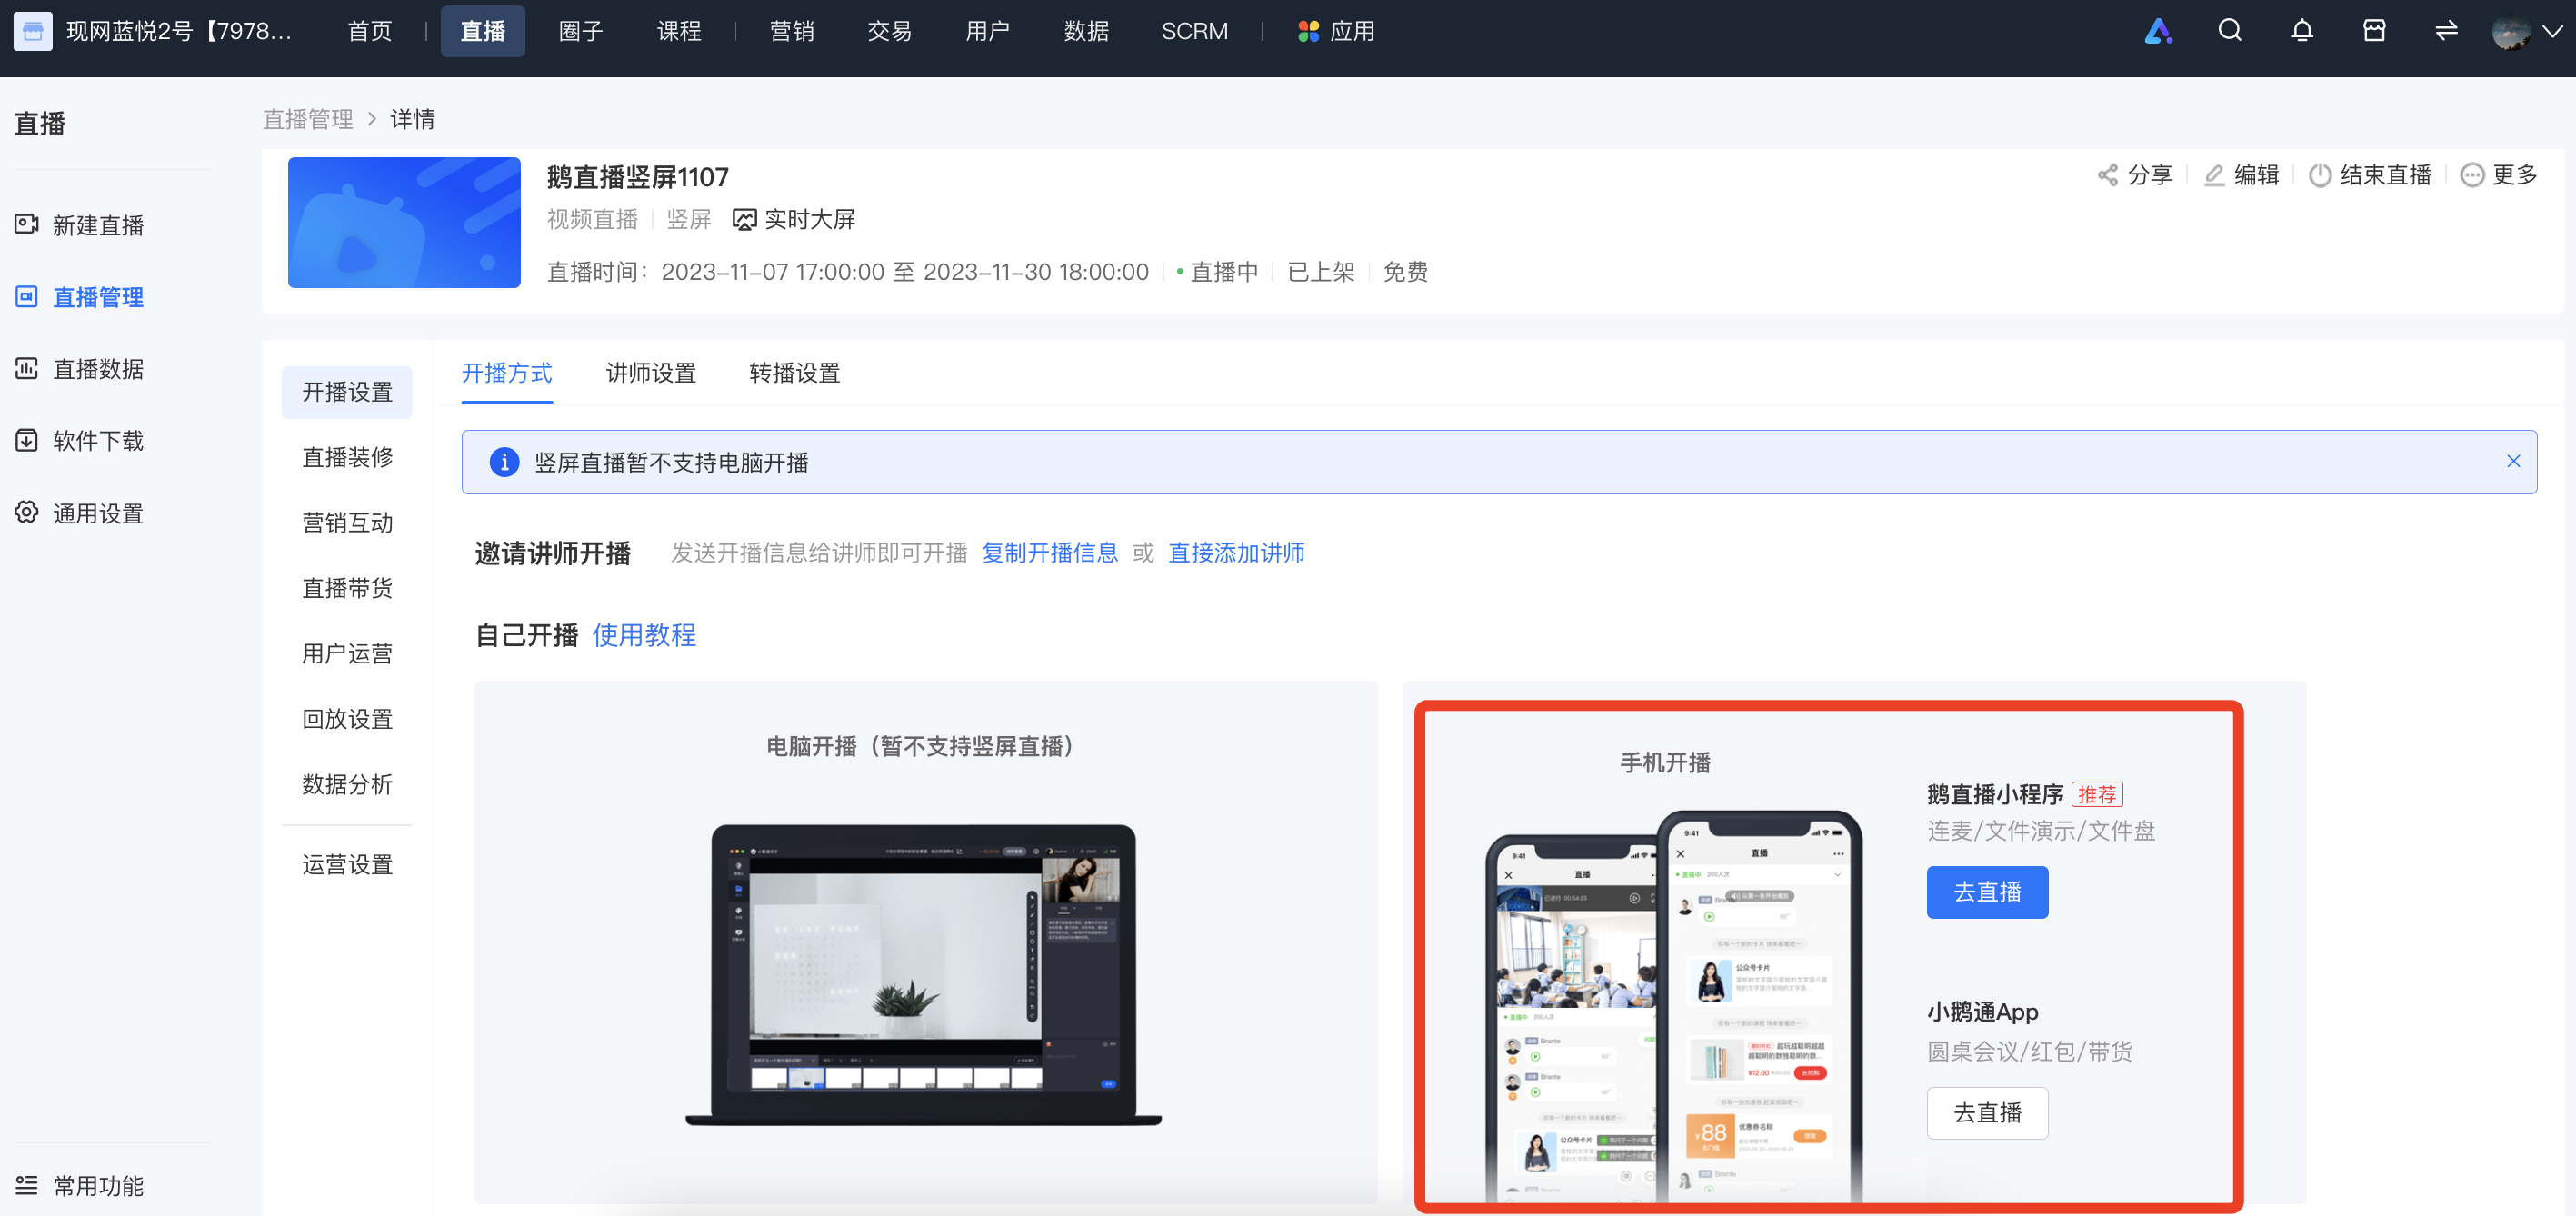
Task: Switch to the 转播设置 tab
Action: pos(794,373)
